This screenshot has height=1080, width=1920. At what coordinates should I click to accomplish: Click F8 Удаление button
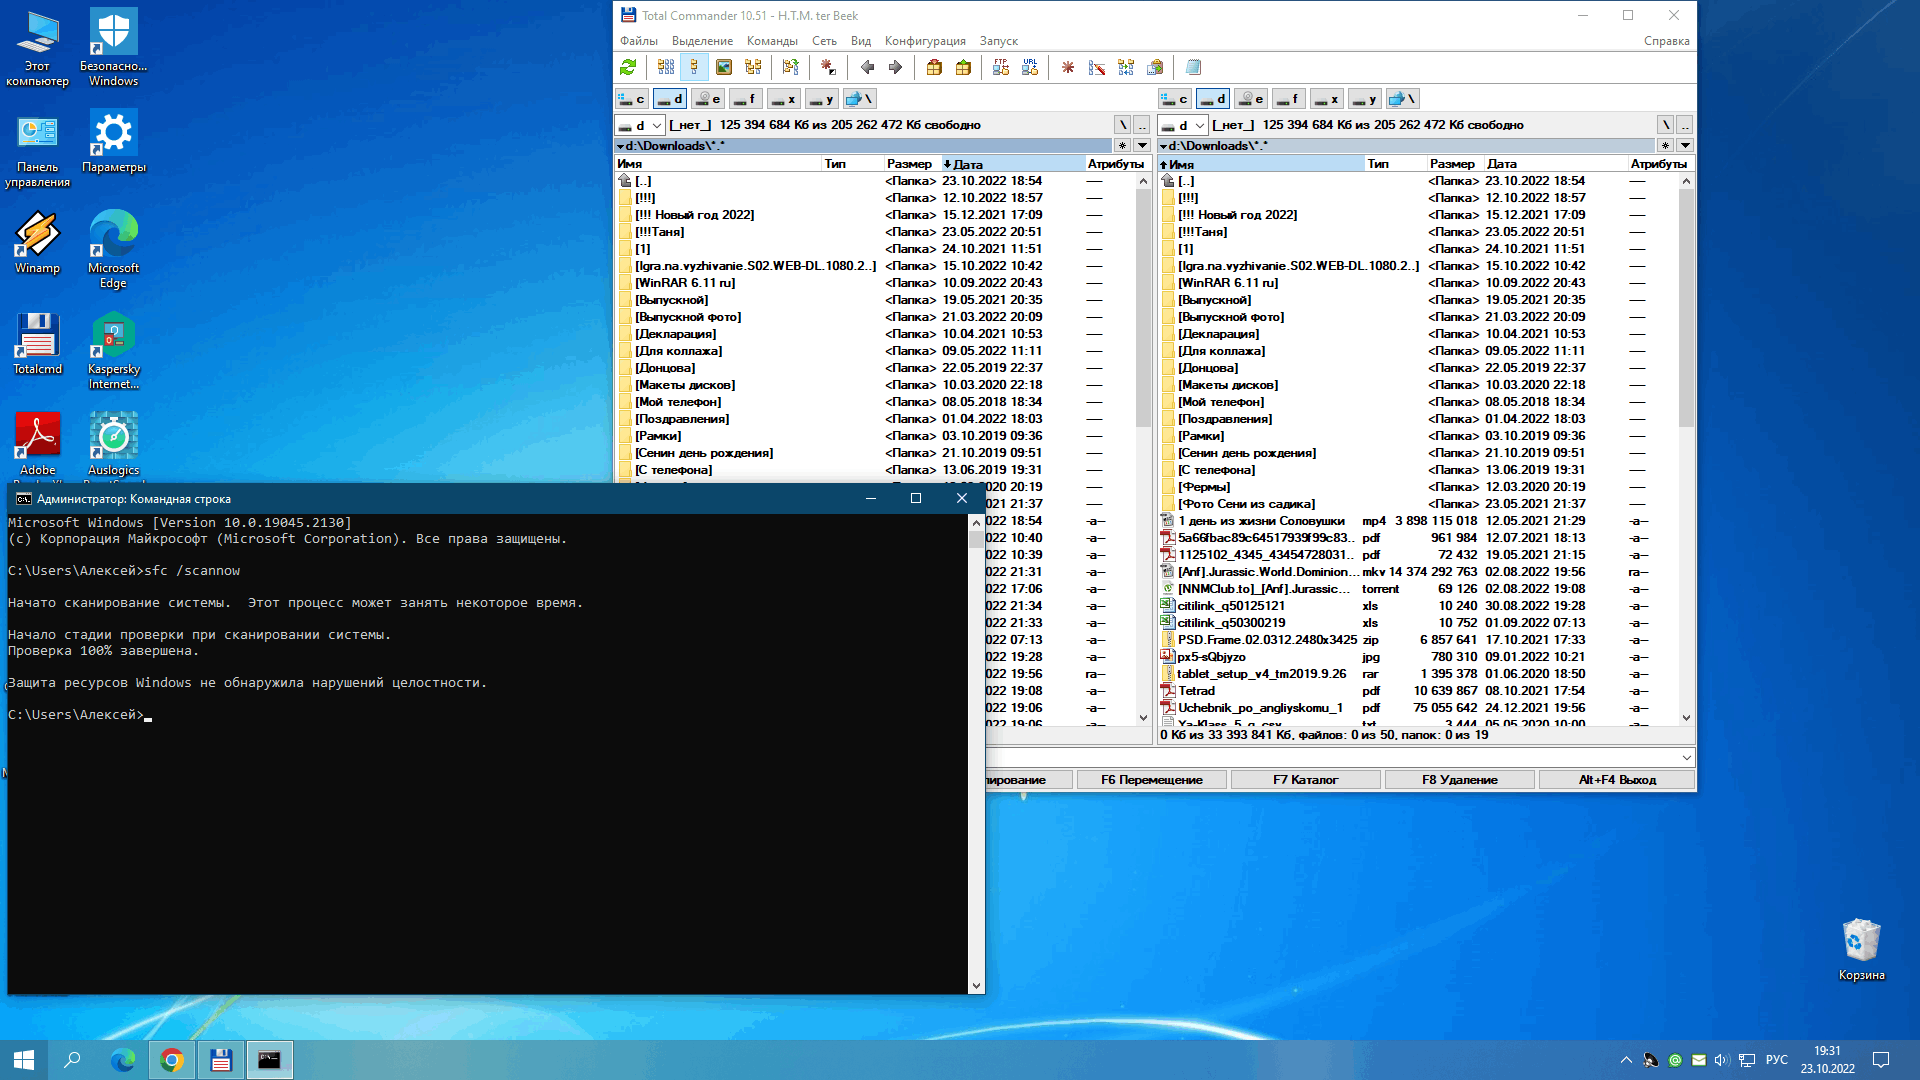1460,780
